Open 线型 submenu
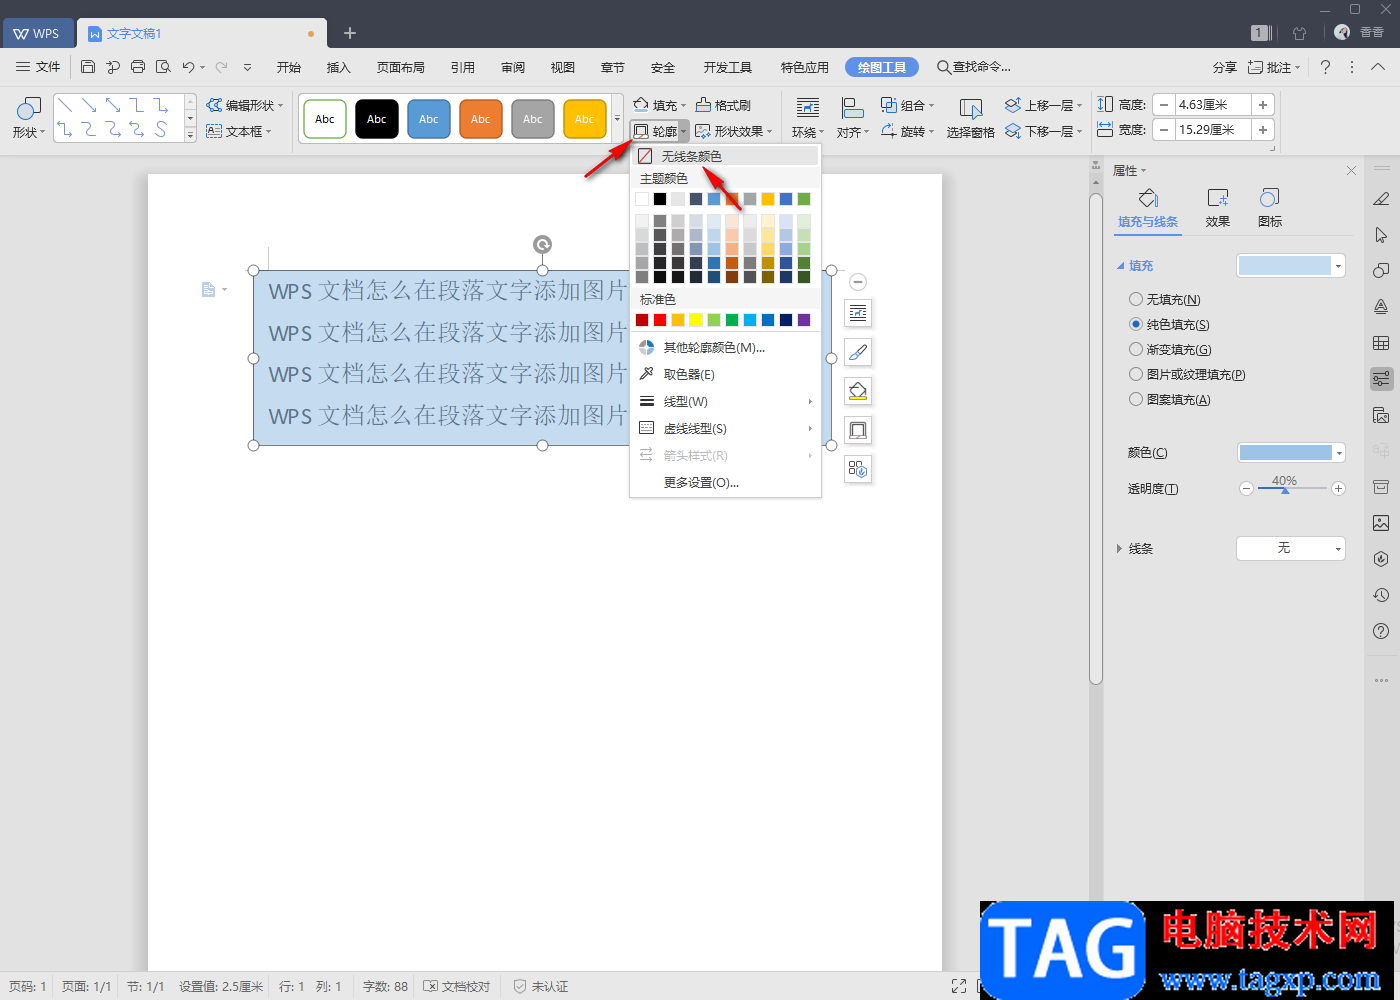Image resolution: width=1400 pixels, height=1000 pixels. [x=725, y=401]
